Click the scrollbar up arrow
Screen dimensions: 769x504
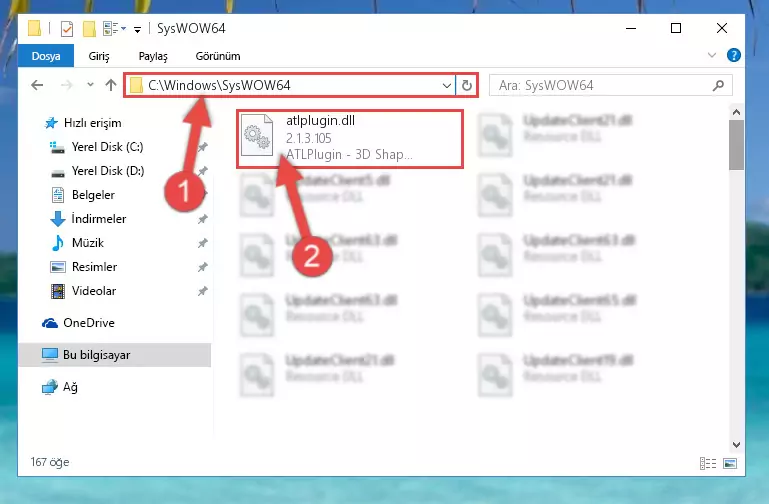(x=736, y=112)
